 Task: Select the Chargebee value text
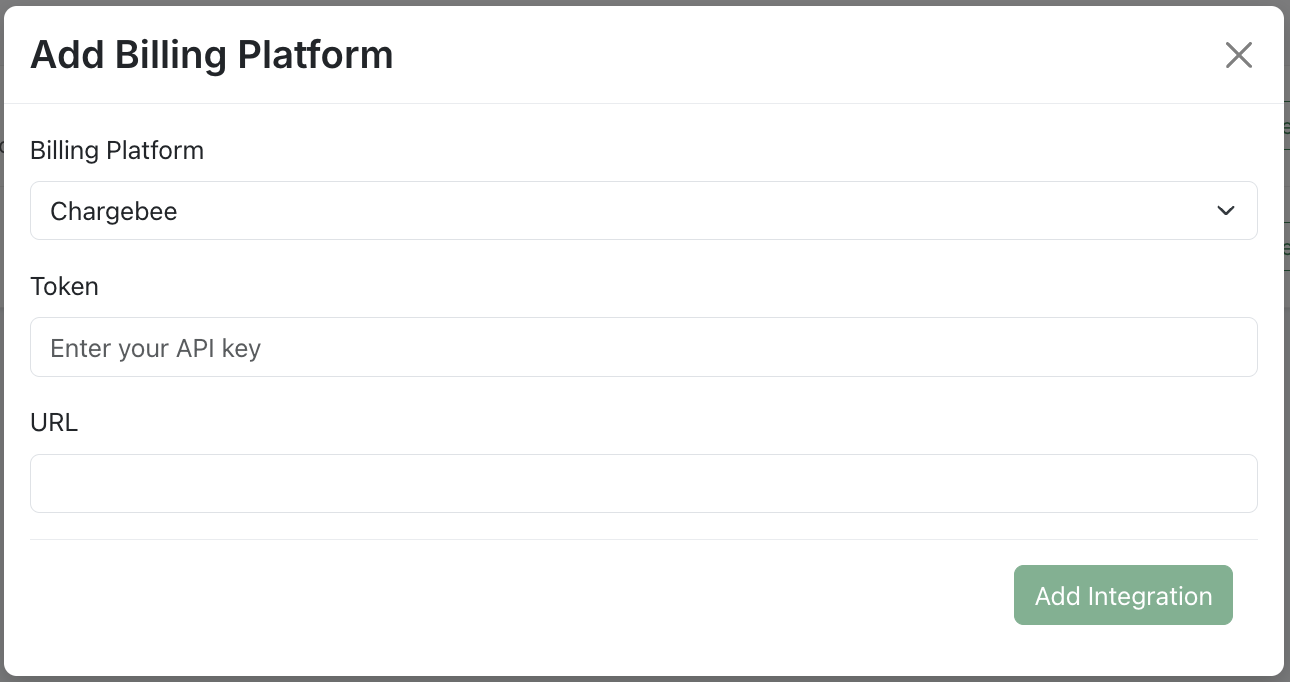114,211
